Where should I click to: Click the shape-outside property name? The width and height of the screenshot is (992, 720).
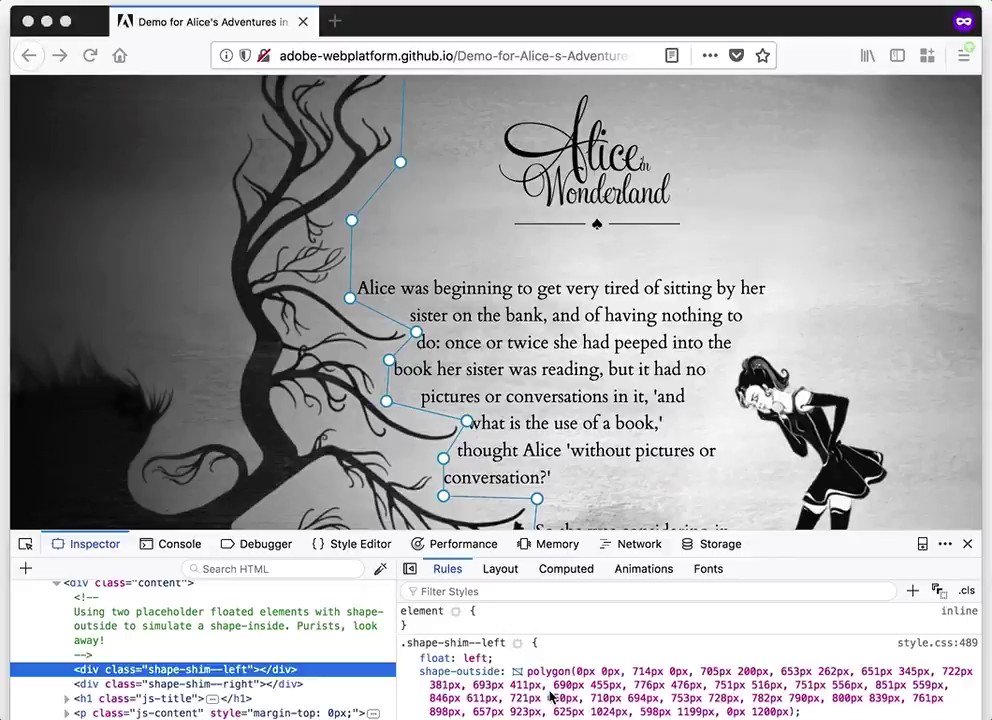461,671
